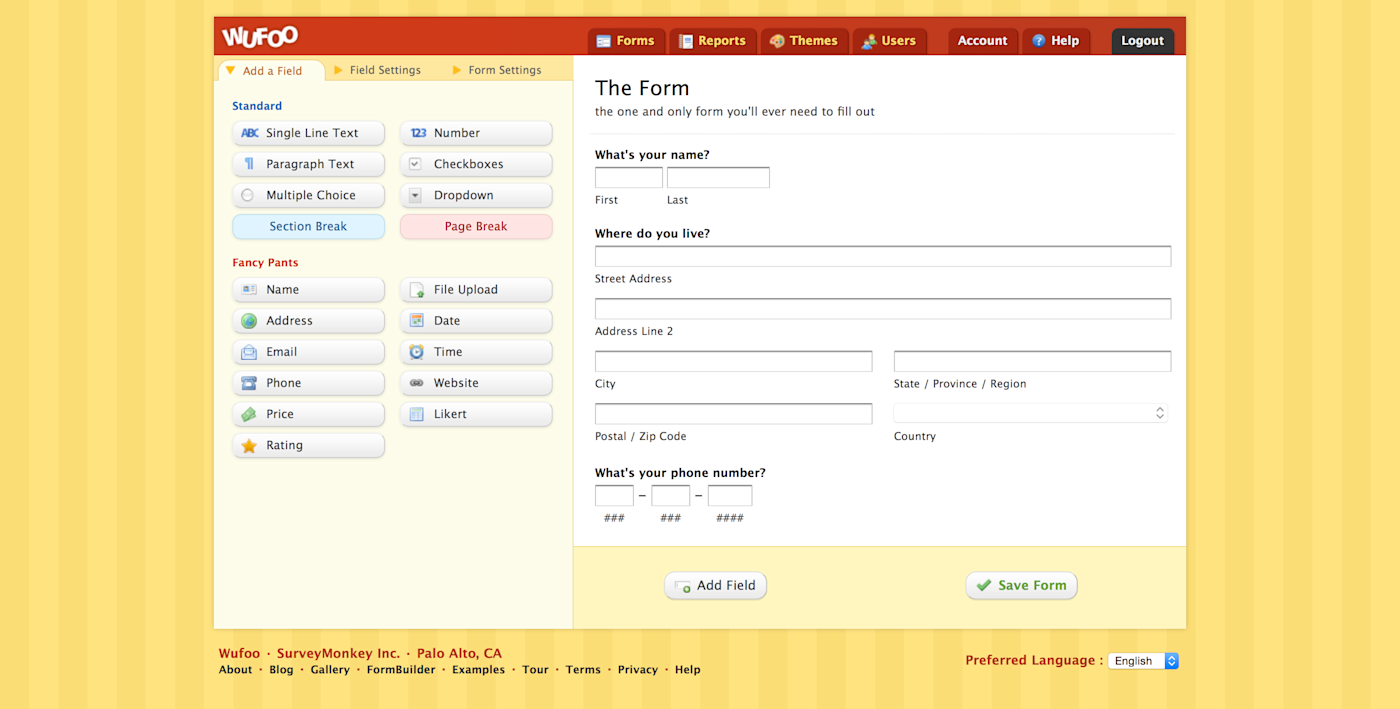Insert a Time field
Viewport: 1400px width, 709px height.
click(x=476, y=351)
